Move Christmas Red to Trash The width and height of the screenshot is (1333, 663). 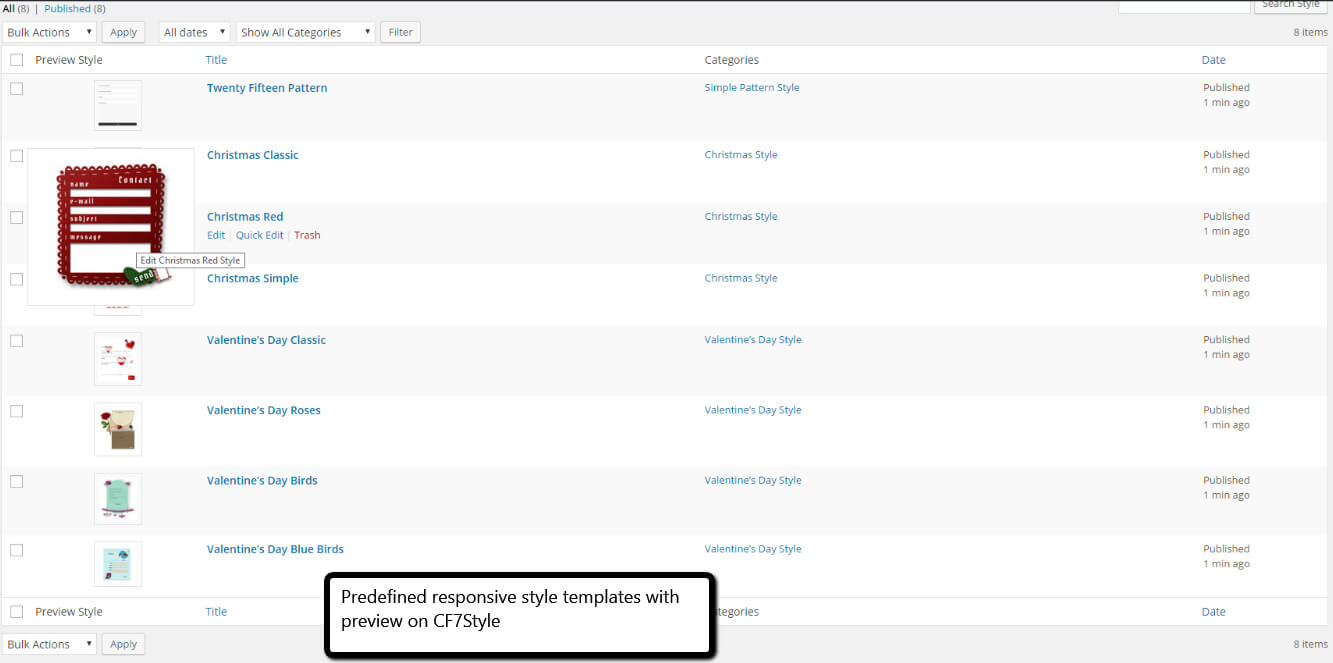pos(307,235)
